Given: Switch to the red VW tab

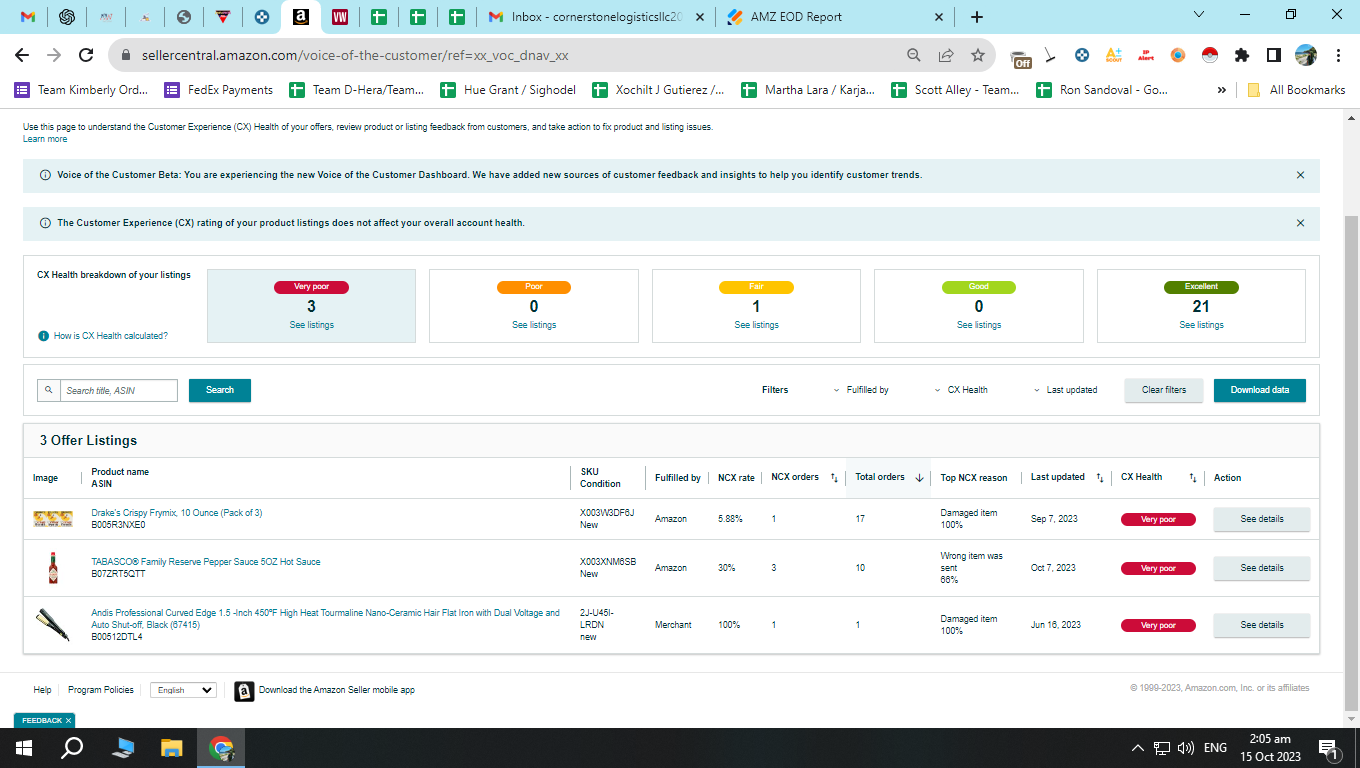Looking at the screenshot, I should click(x=340, y=17).
